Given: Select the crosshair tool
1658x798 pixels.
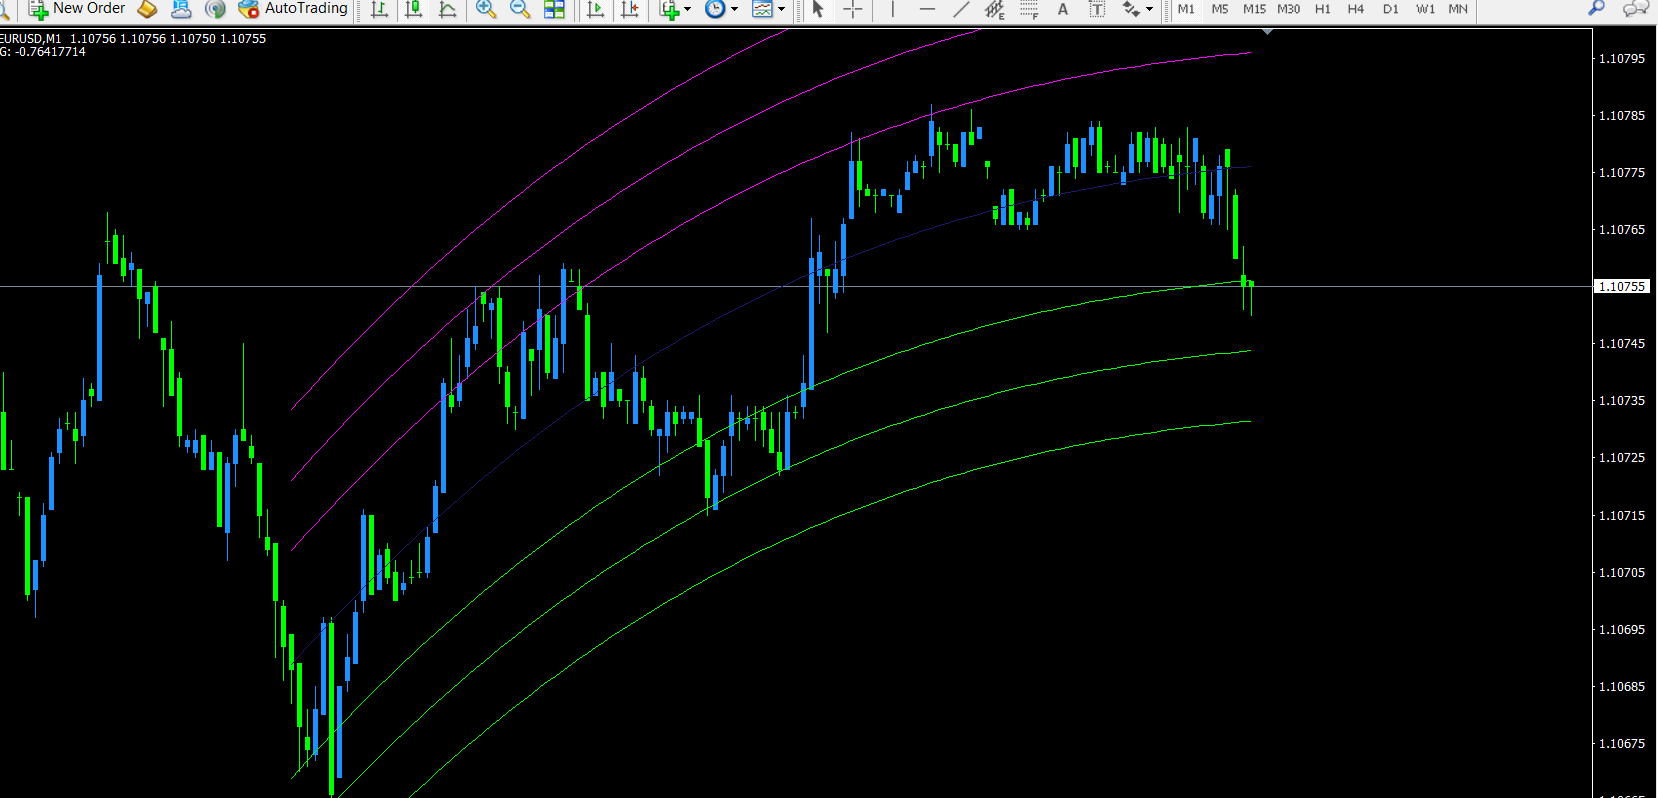Looking at the screenshot, I should [x=853, y=9].
